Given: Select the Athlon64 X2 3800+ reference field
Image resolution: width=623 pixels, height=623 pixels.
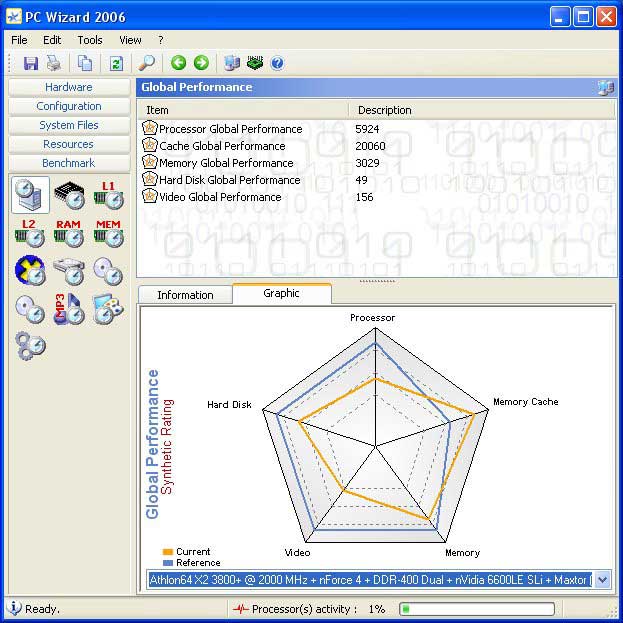Looking at the screenshot, I should pos(370,579).
